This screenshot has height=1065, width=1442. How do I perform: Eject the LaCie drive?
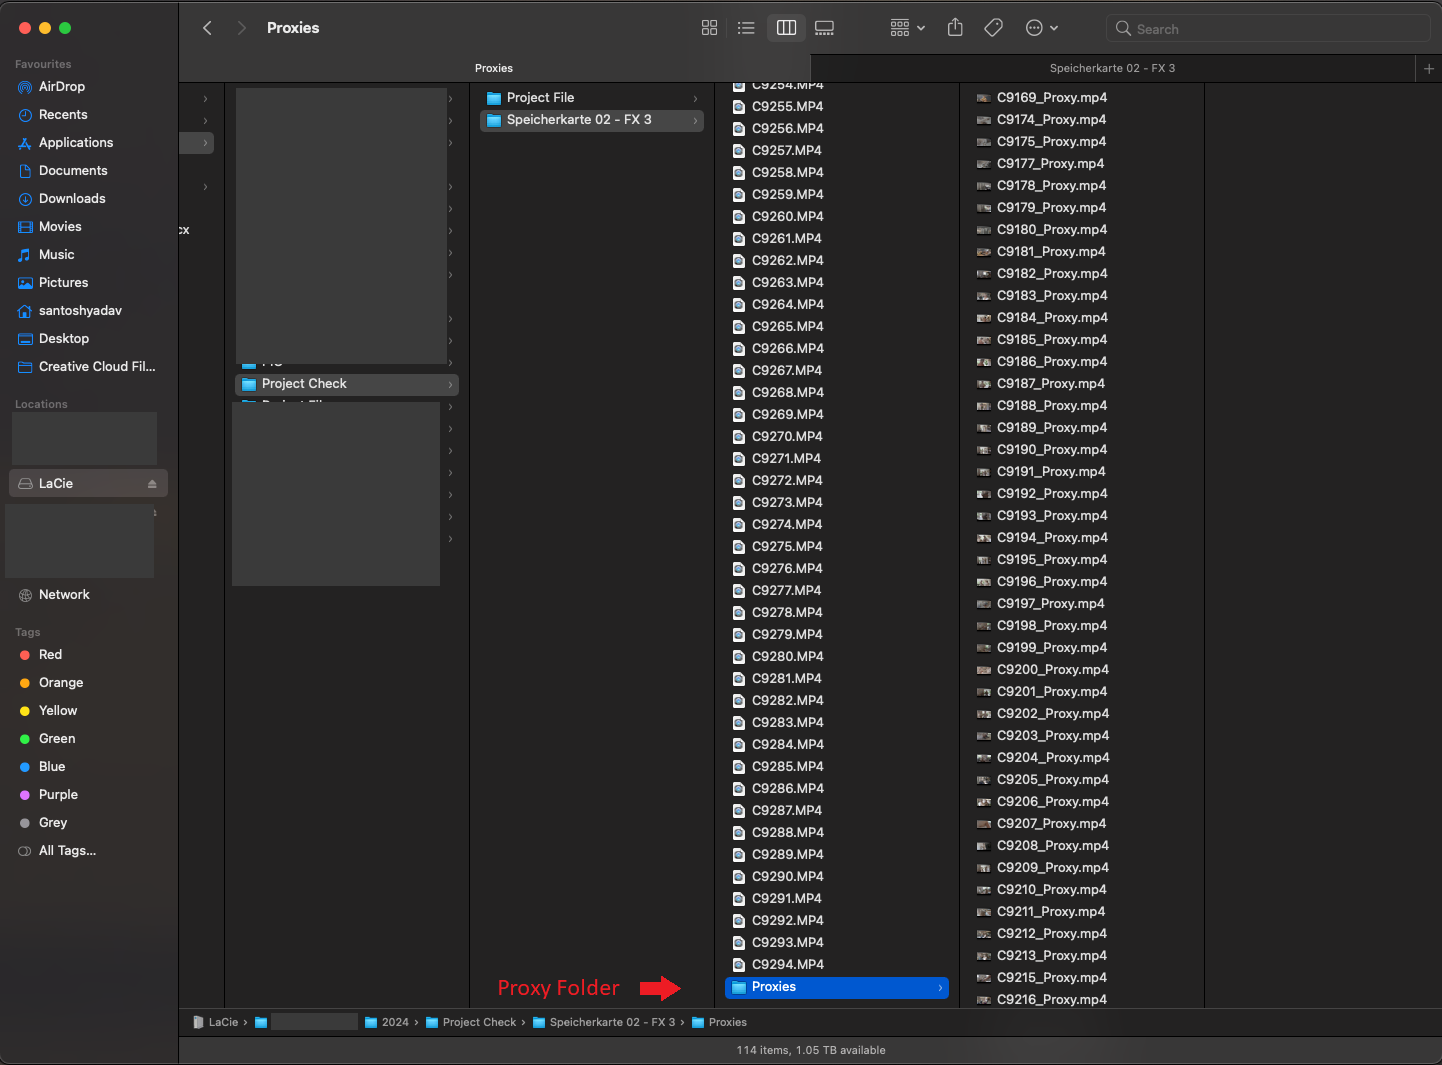pos(152,484)
